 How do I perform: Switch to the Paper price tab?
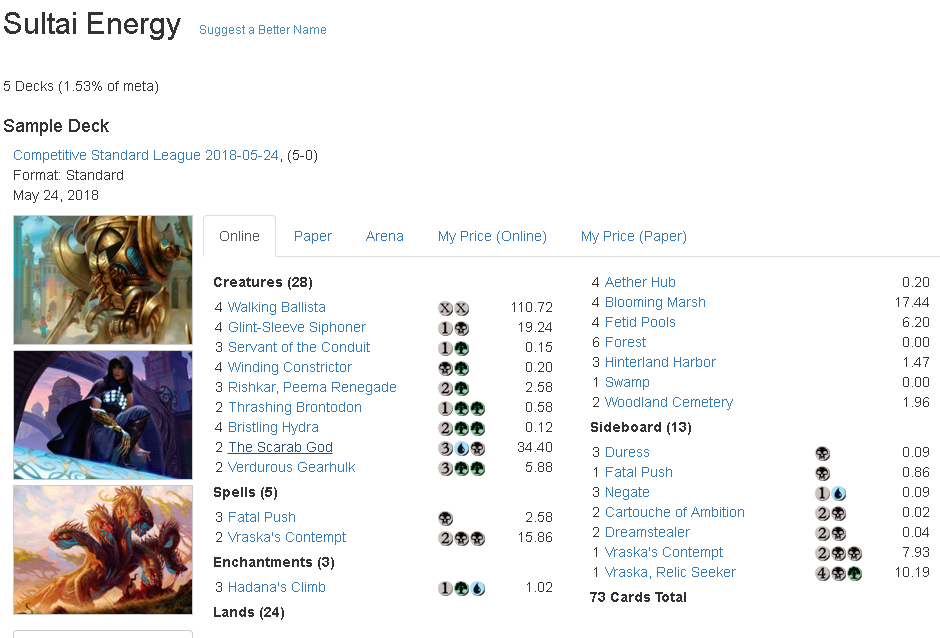tap(312, 236)
